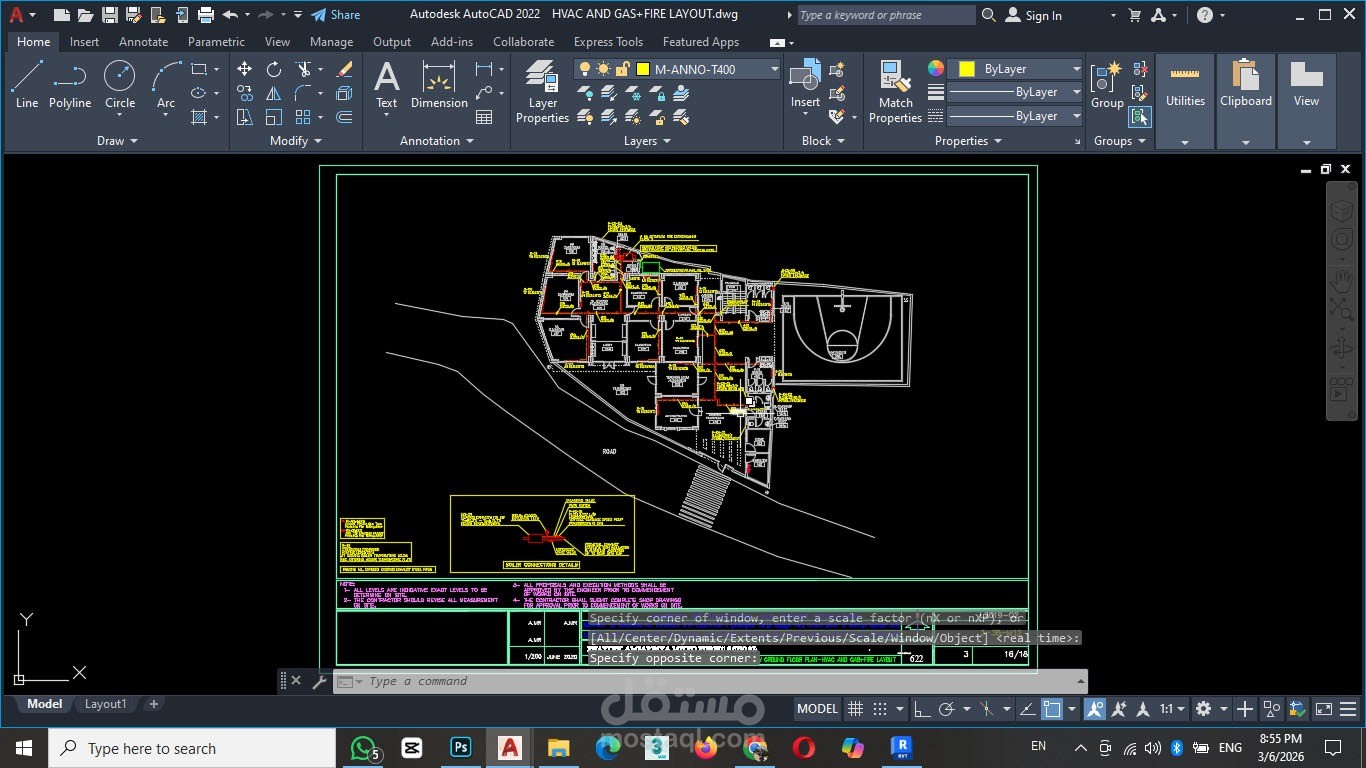Click the Group icon in Groups panel

click(1107, 80)
